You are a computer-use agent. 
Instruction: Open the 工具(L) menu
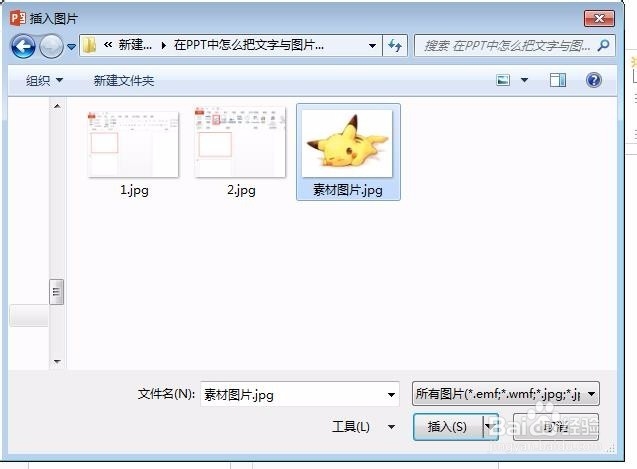tap(363, 427)
